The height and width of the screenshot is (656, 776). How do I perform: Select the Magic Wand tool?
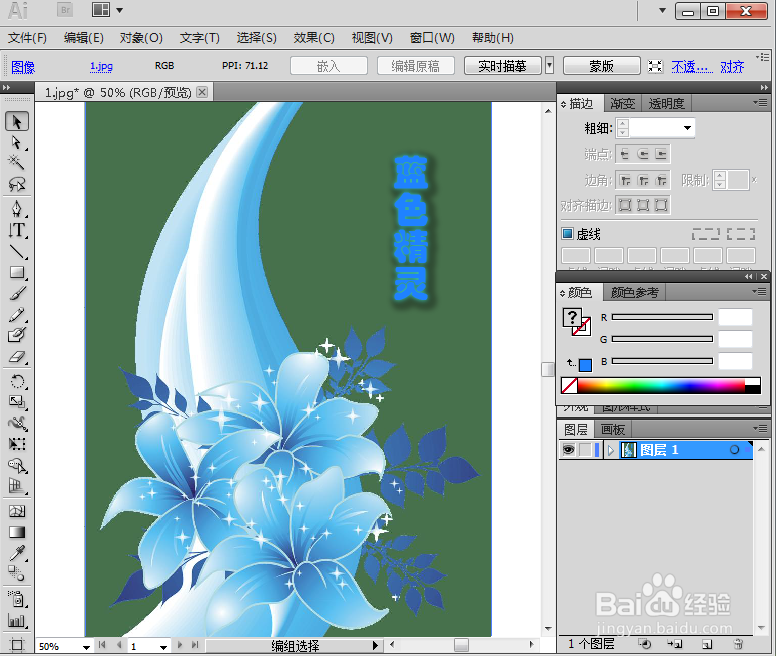(17, 163)
